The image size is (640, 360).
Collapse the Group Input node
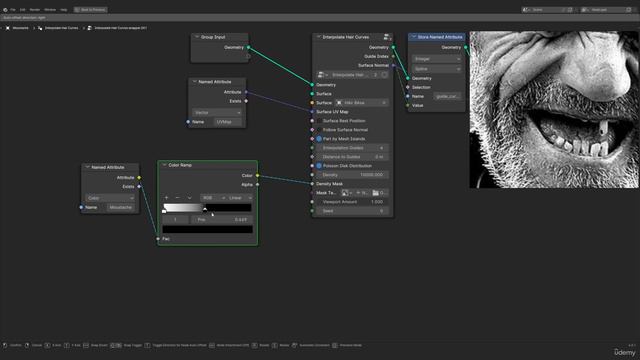(197, 37)
